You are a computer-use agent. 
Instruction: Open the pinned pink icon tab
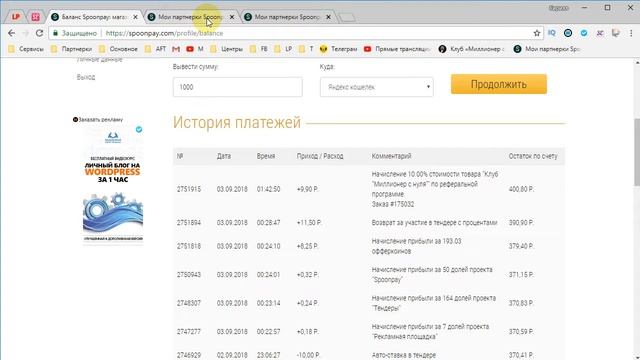pyautogui.click(x=36, y=17)
